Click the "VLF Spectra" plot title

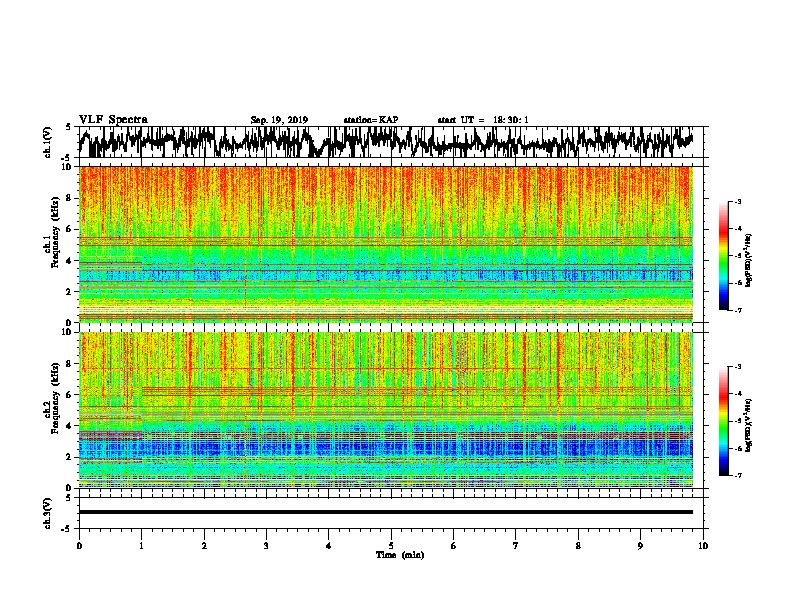click(113, 119)
